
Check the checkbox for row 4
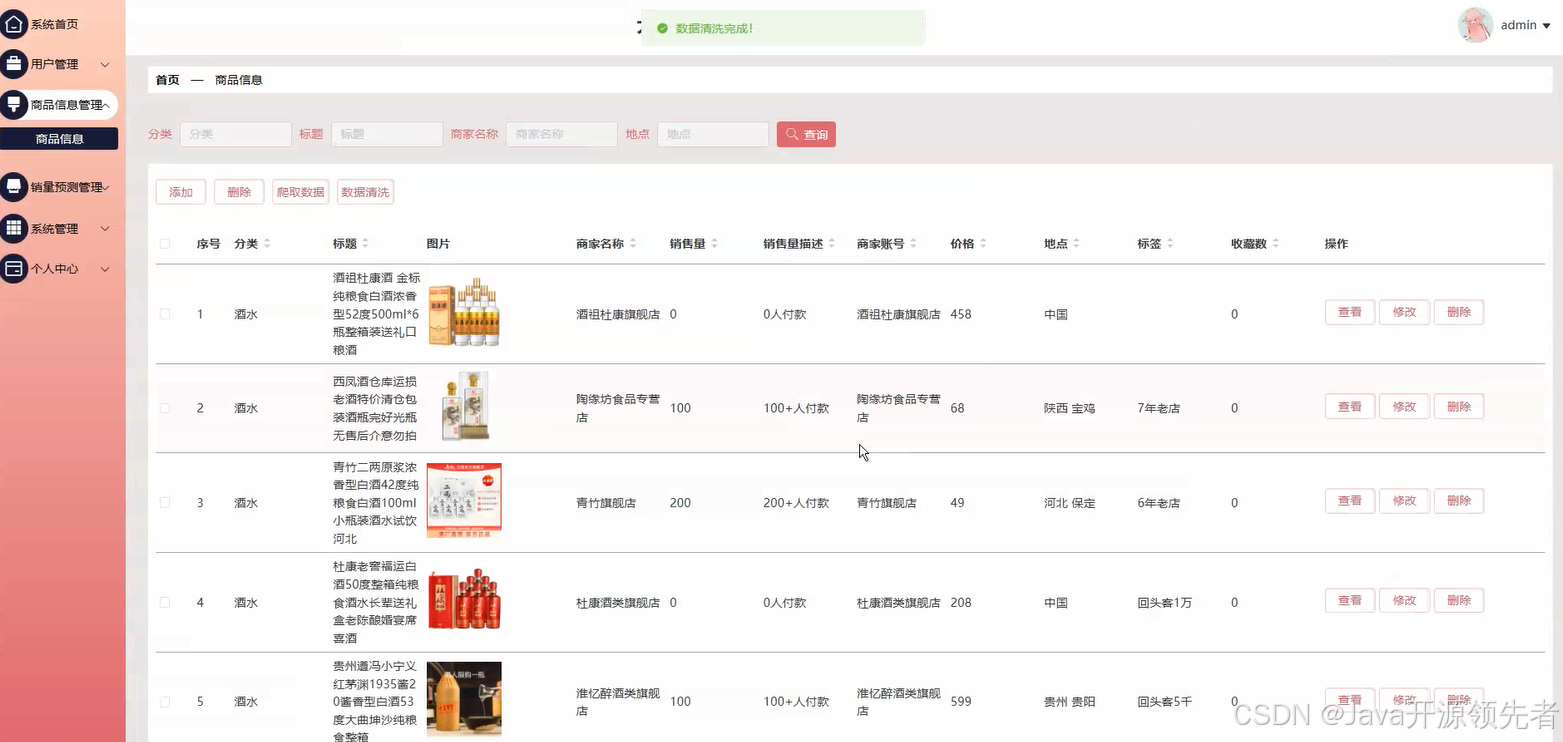coord(165,602)
